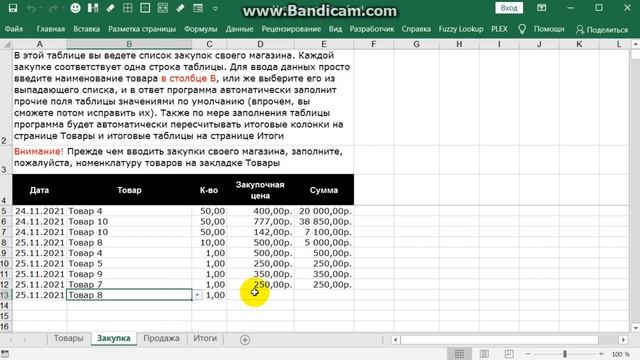Click the chart-like icon next to the smiley
The image size is (640, 360).
click(x=93, y=8)
